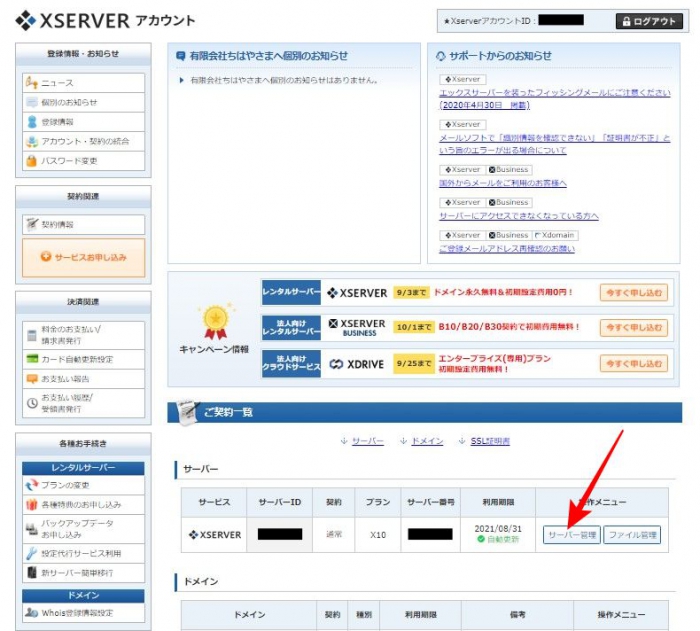Click the credit card icon beside カード自動更新設定

32,358
